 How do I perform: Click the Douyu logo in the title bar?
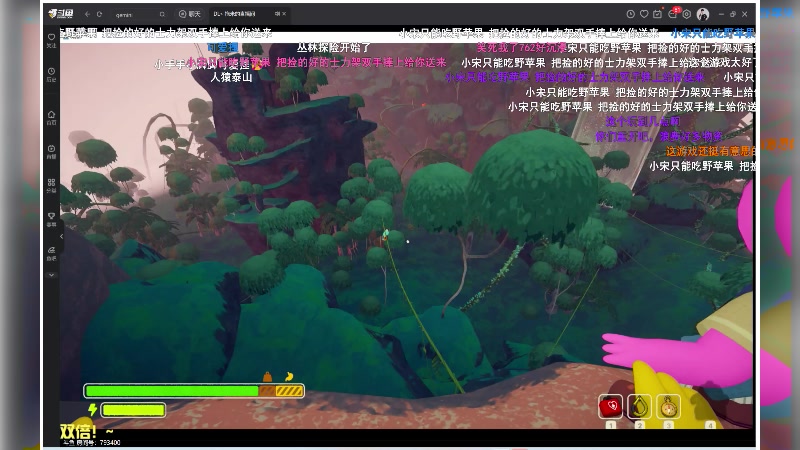click(61, 14)
